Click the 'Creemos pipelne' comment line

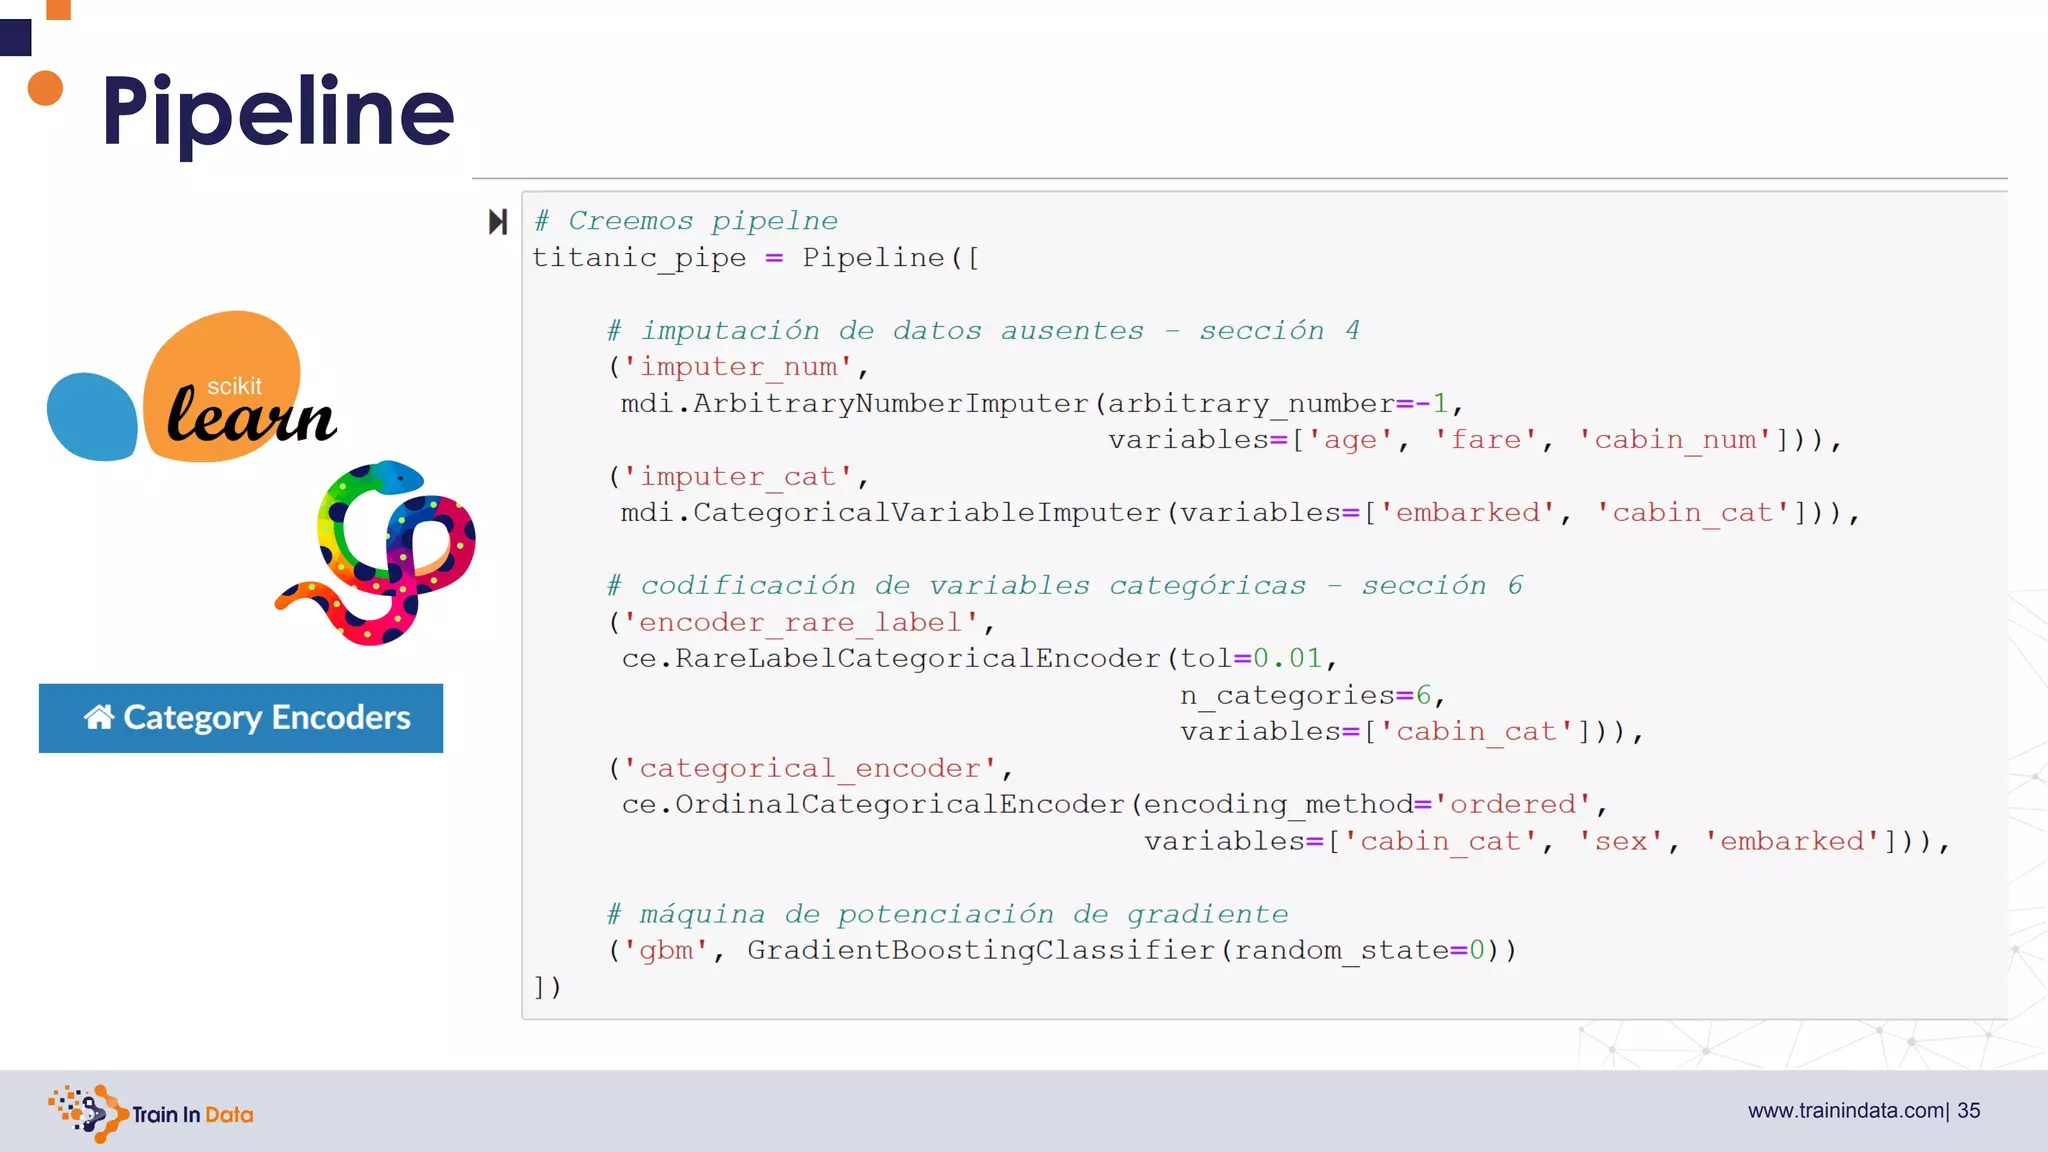686,221
